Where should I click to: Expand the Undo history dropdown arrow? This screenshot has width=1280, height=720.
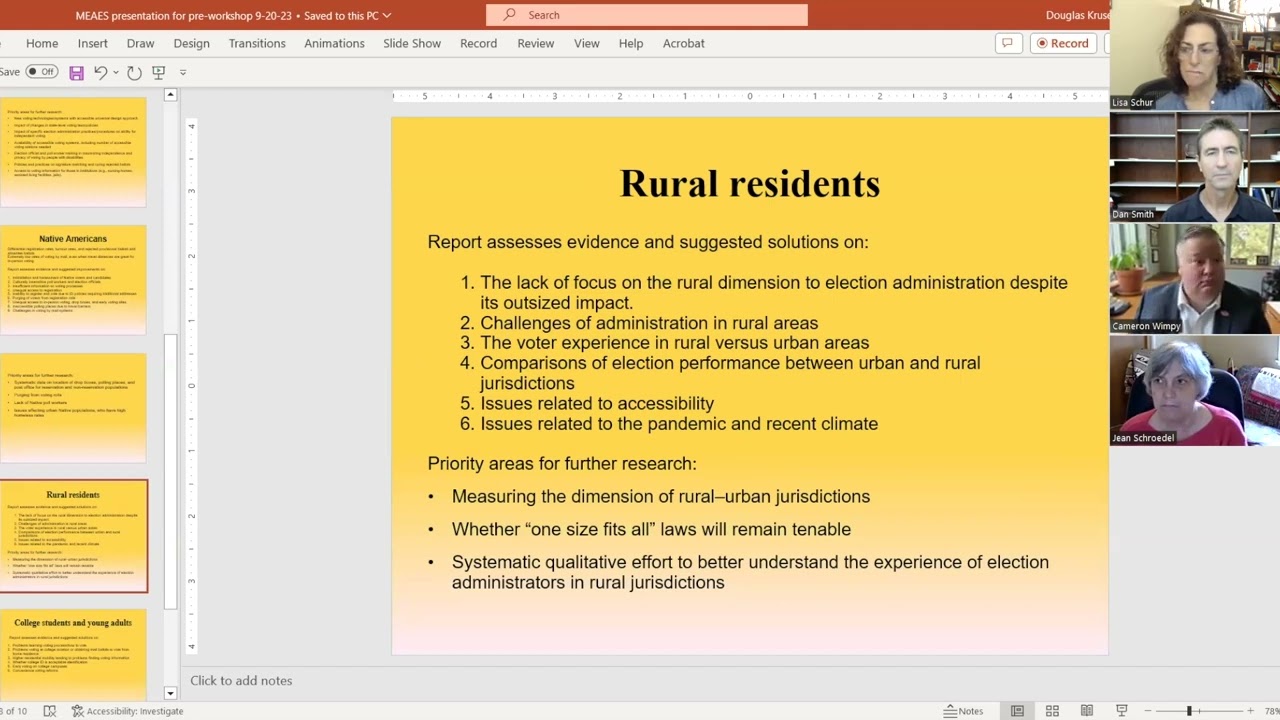115,72
